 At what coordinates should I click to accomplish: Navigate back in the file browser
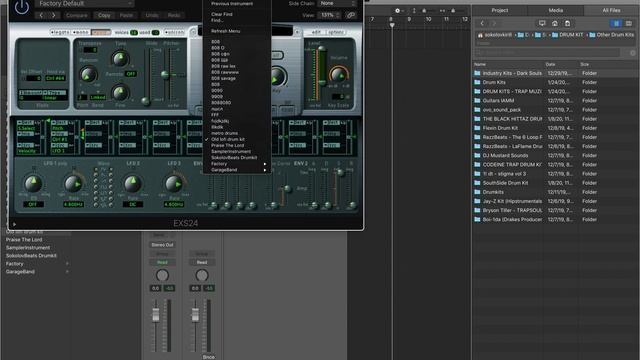(x=482, y=24)
